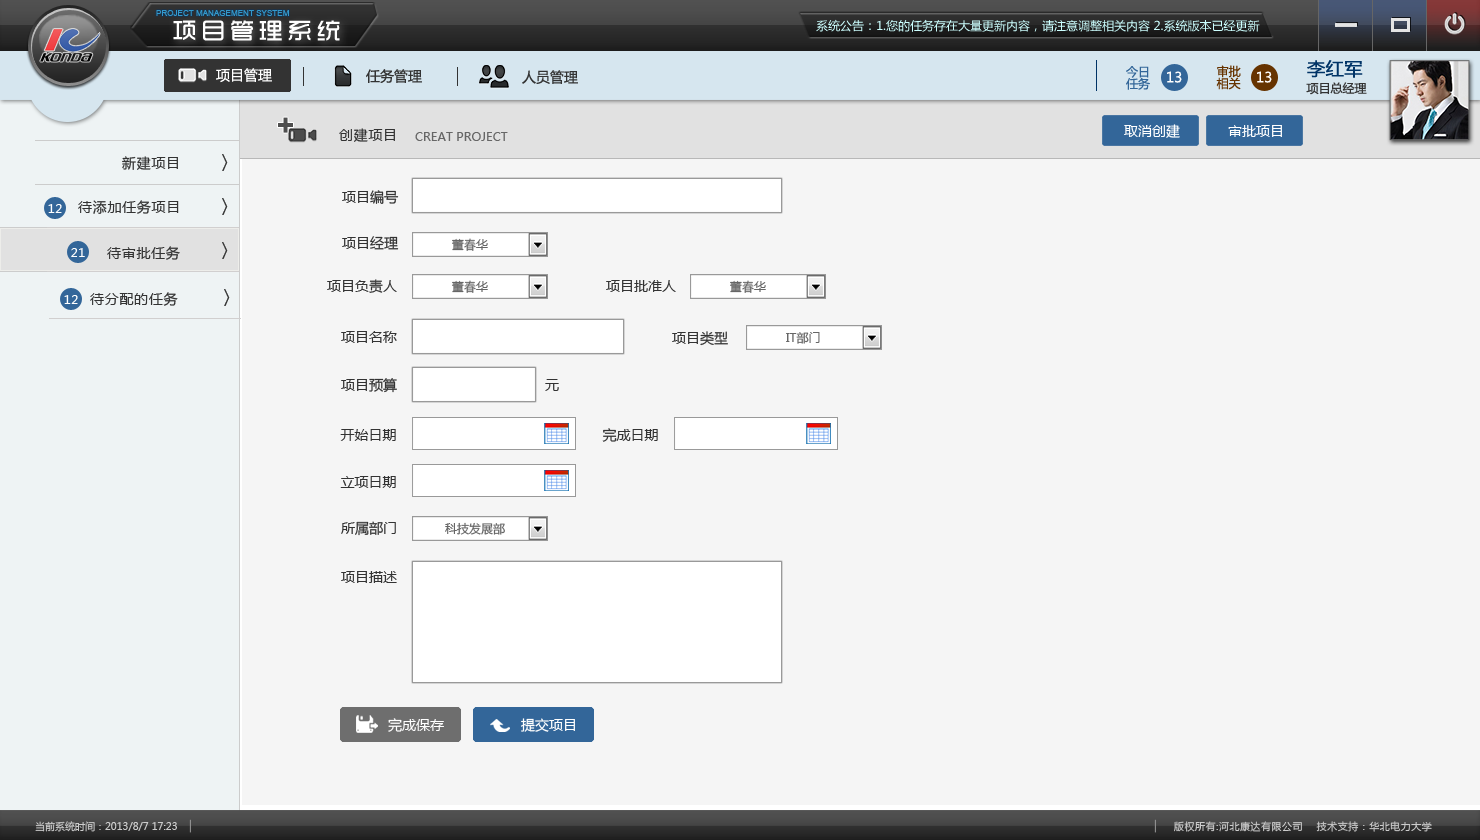Image resolution: width=1480 pixels, height=840 pixels.
Task: Open the 项目经理 dropdown
Action: [x=537, y=243]
